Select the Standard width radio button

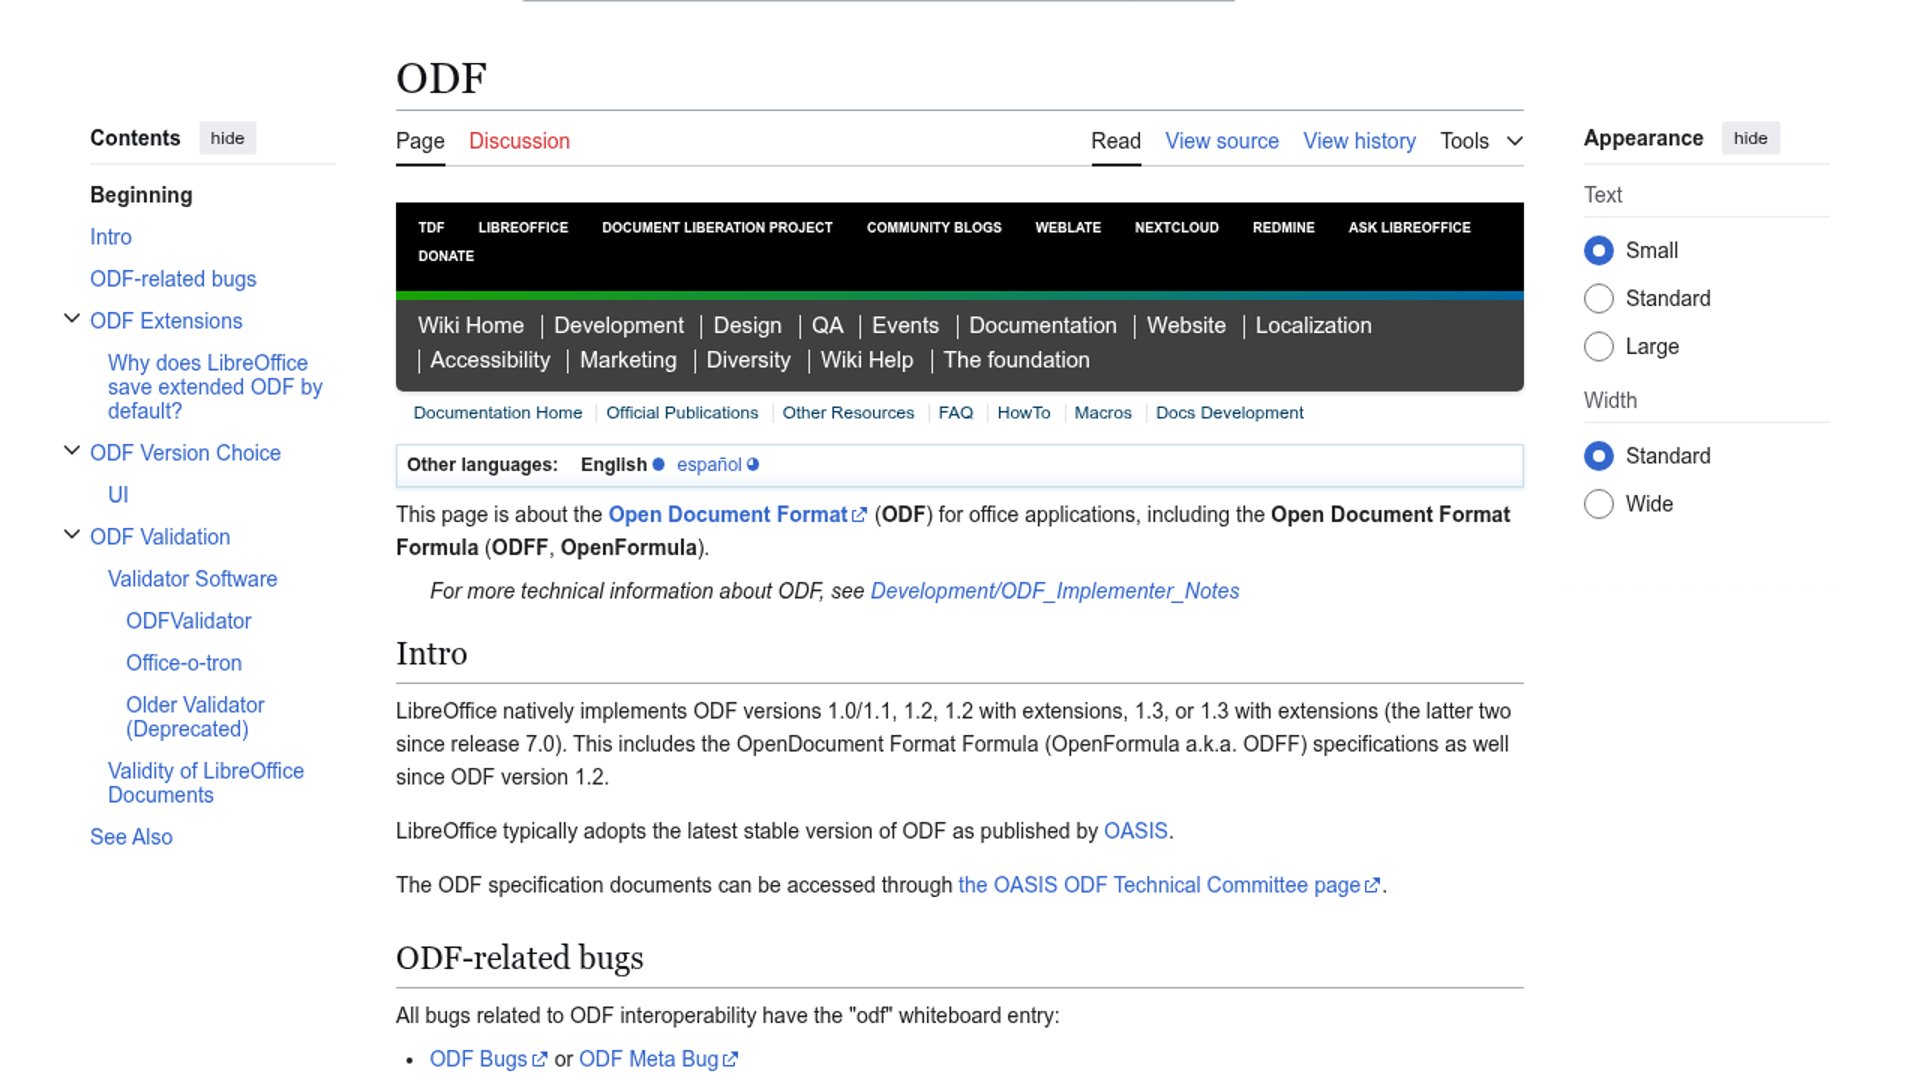[x=1598, y=456]
